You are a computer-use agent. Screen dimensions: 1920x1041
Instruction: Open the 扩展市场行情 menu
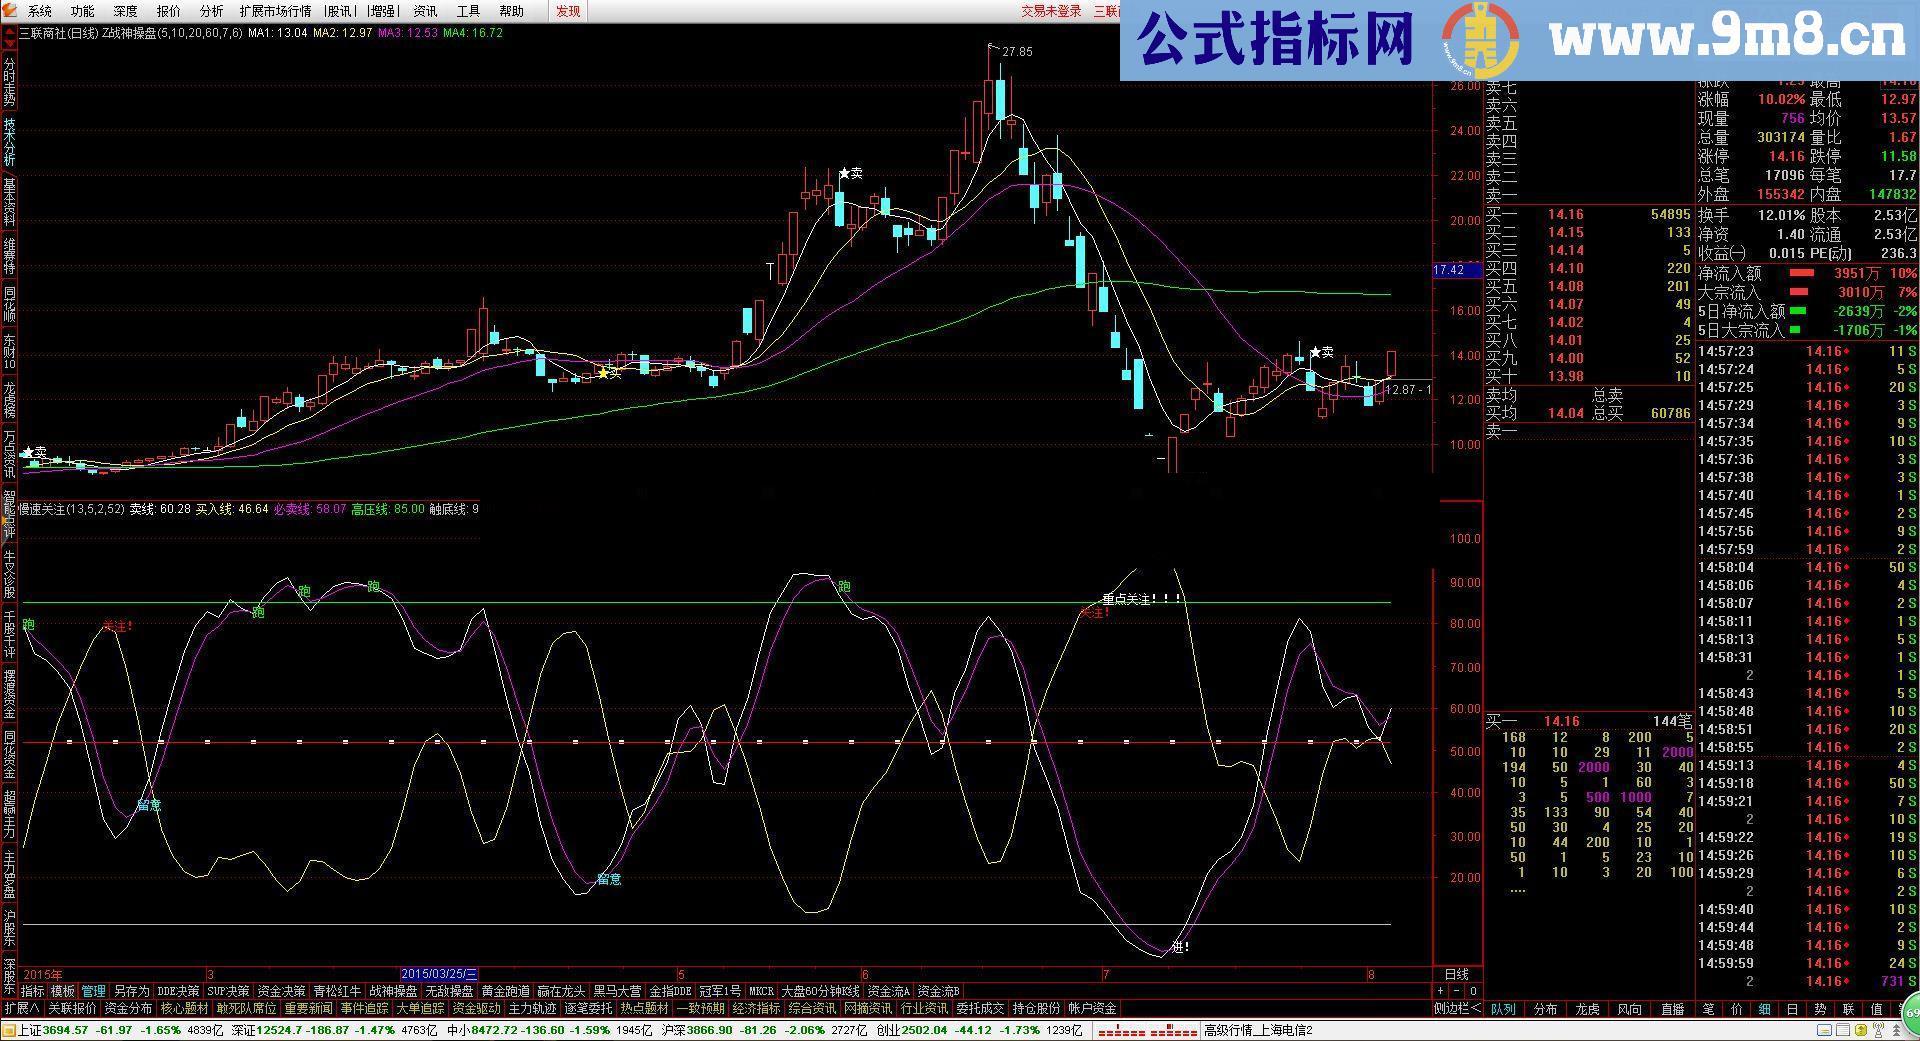(276, 11)
